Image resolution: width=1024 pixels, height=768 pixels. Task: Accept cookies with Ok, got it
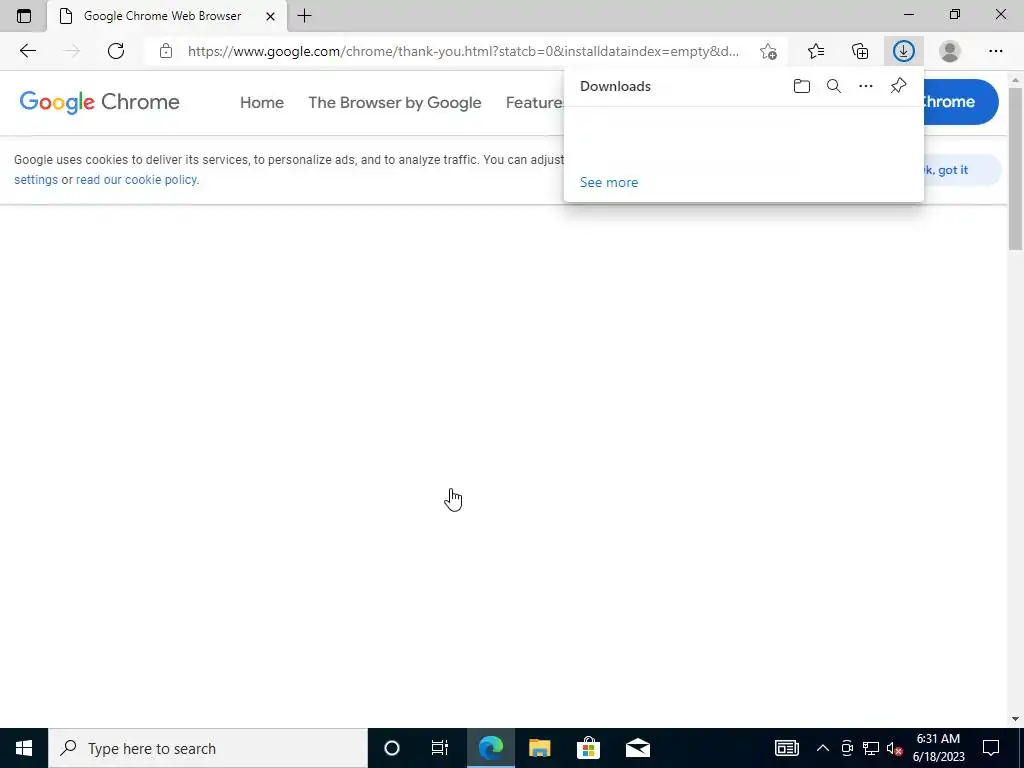961,170
